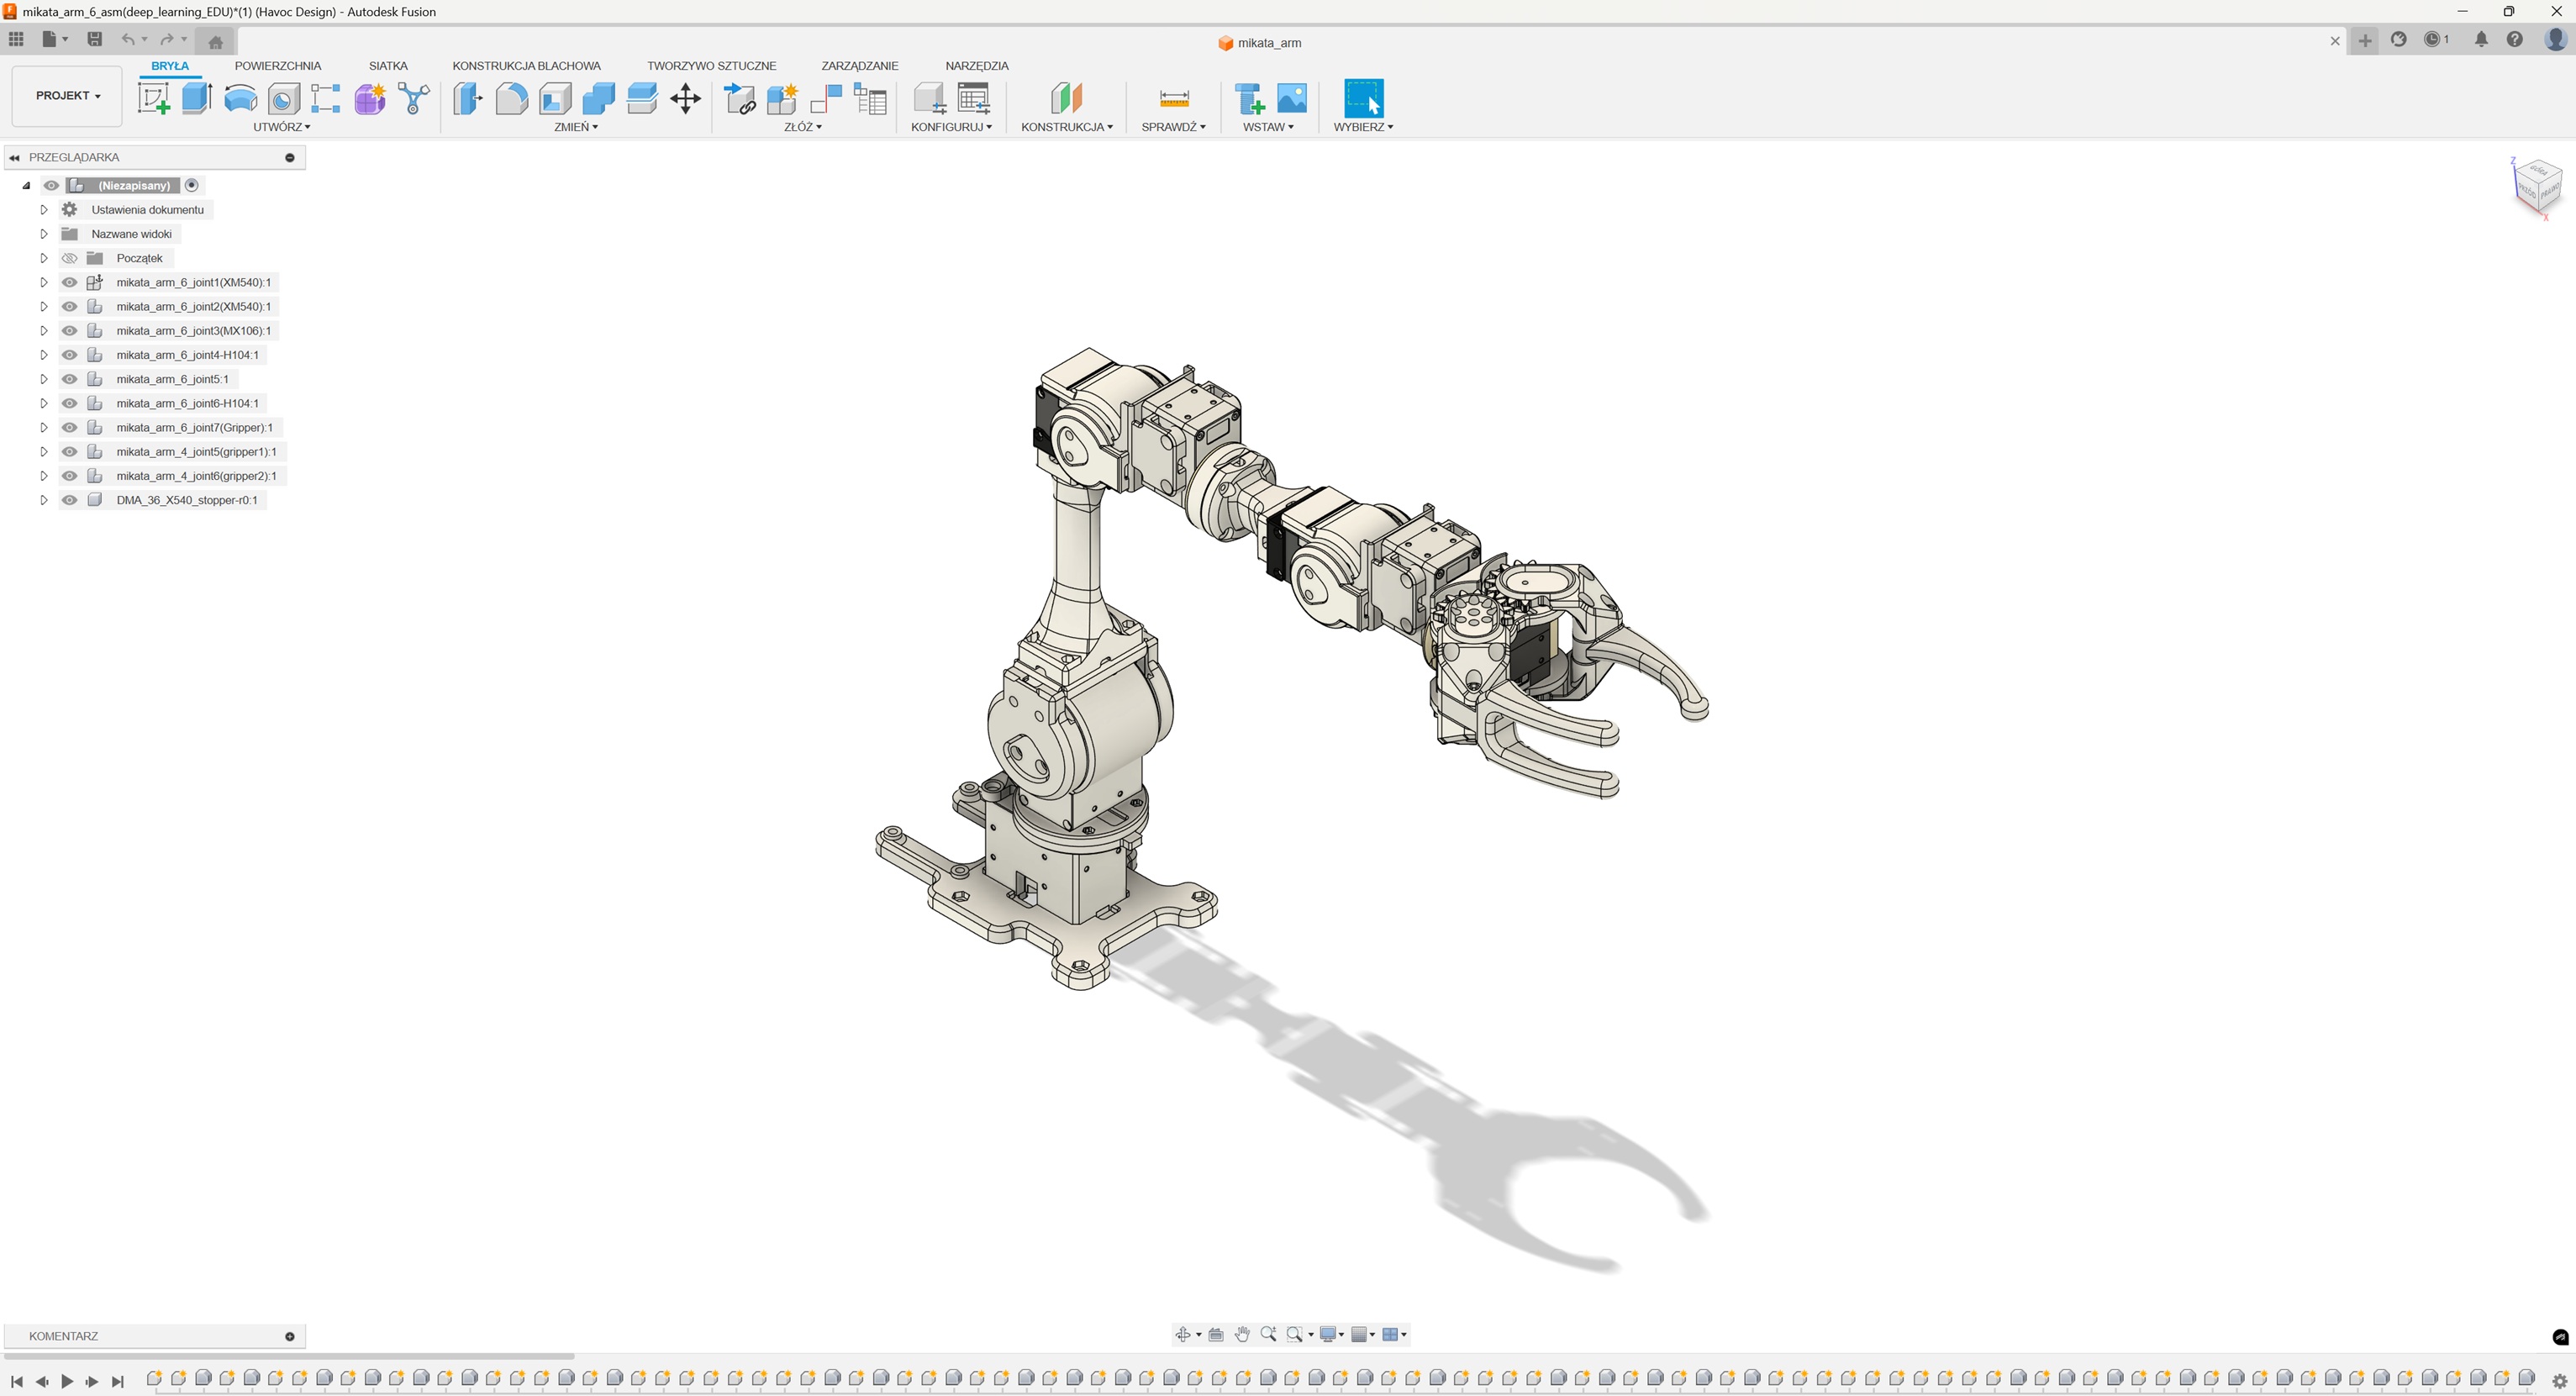Click the Insert Derive icon
The width and height of the screenshot is (2576, 1396).
tap(1250, 98)
